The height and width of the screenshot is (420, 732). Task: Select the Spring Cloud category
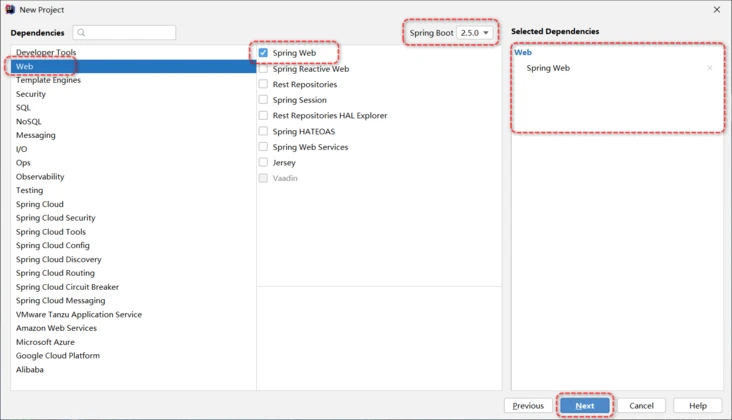coord(134,204)
